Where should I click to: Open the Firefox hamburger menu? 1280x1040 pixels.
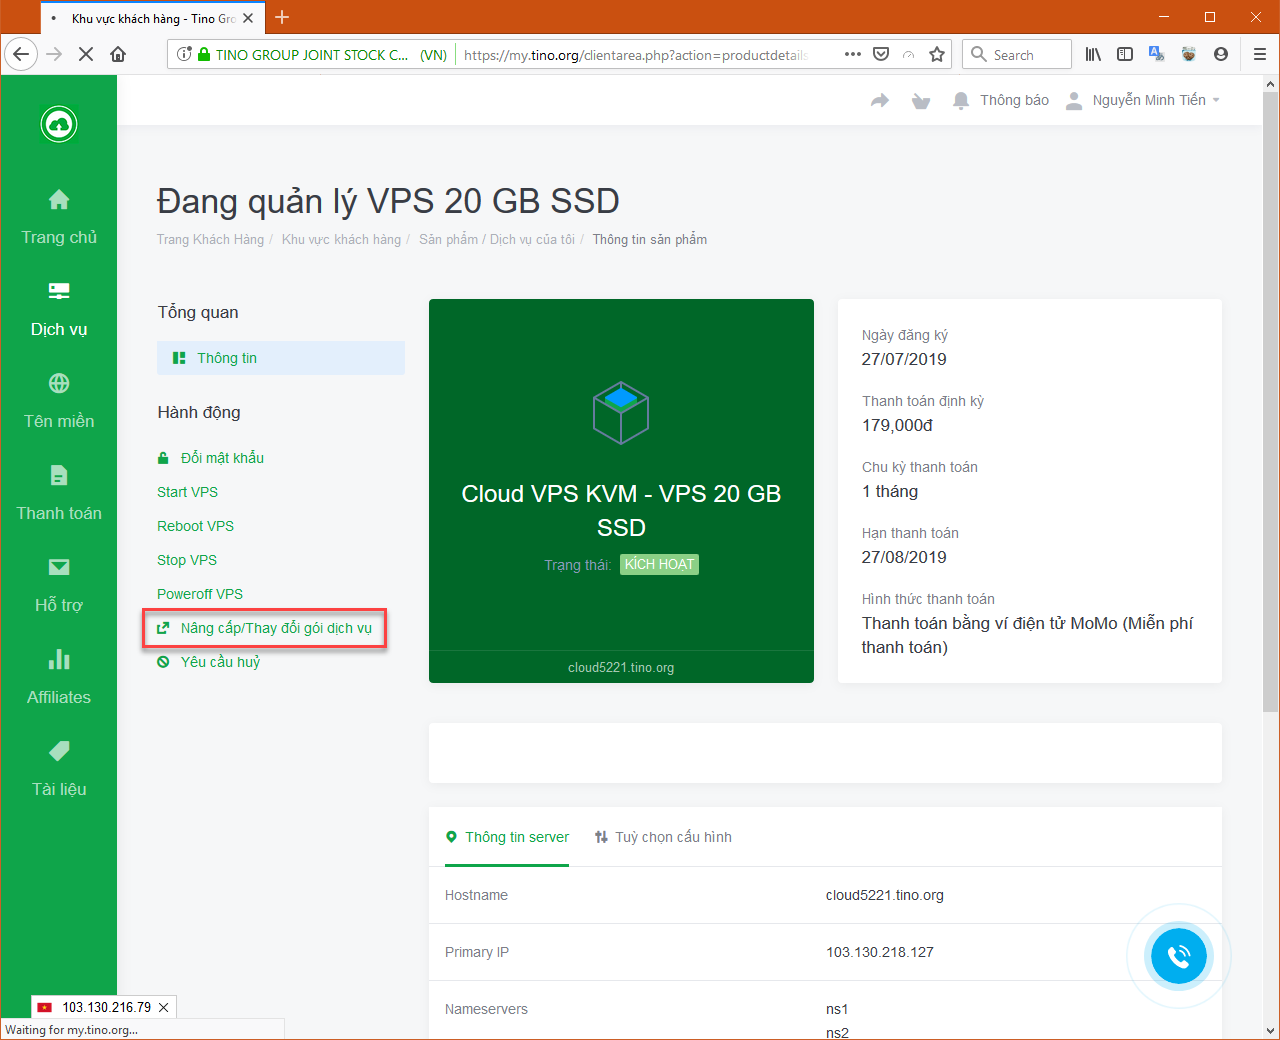click(1259, 54)
